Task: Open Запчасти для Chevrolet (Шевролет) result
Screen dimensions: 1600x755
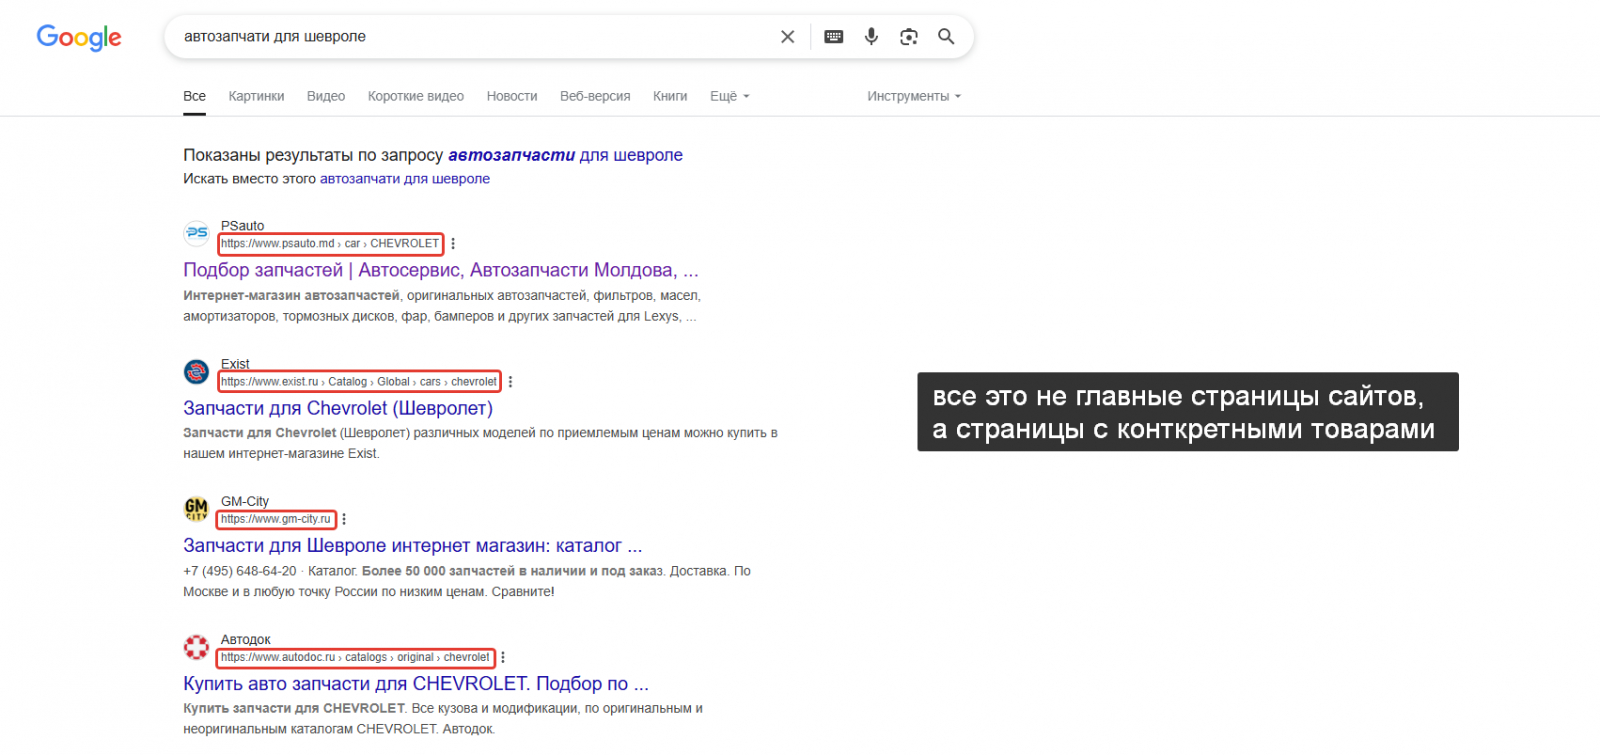Action: tap(338, 408)
